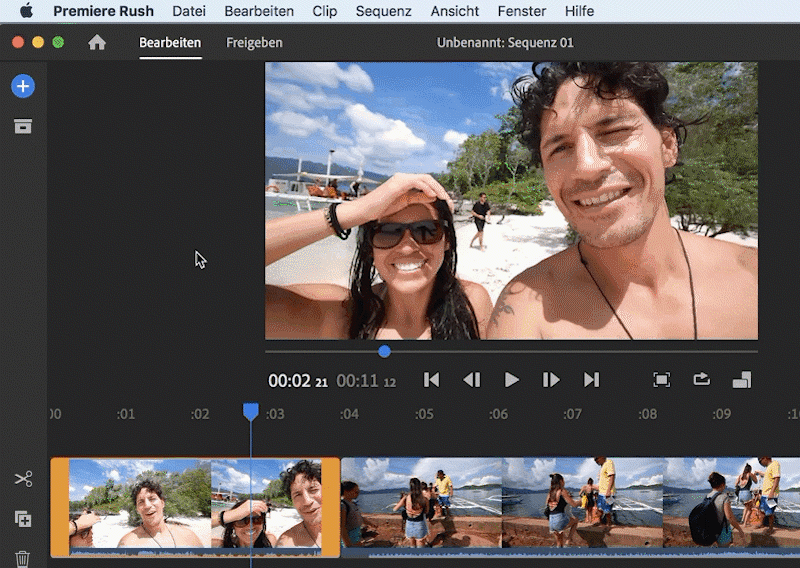Open the aspect ratio options
Screen dimensions: 800x568
click(x=741, y=380)
